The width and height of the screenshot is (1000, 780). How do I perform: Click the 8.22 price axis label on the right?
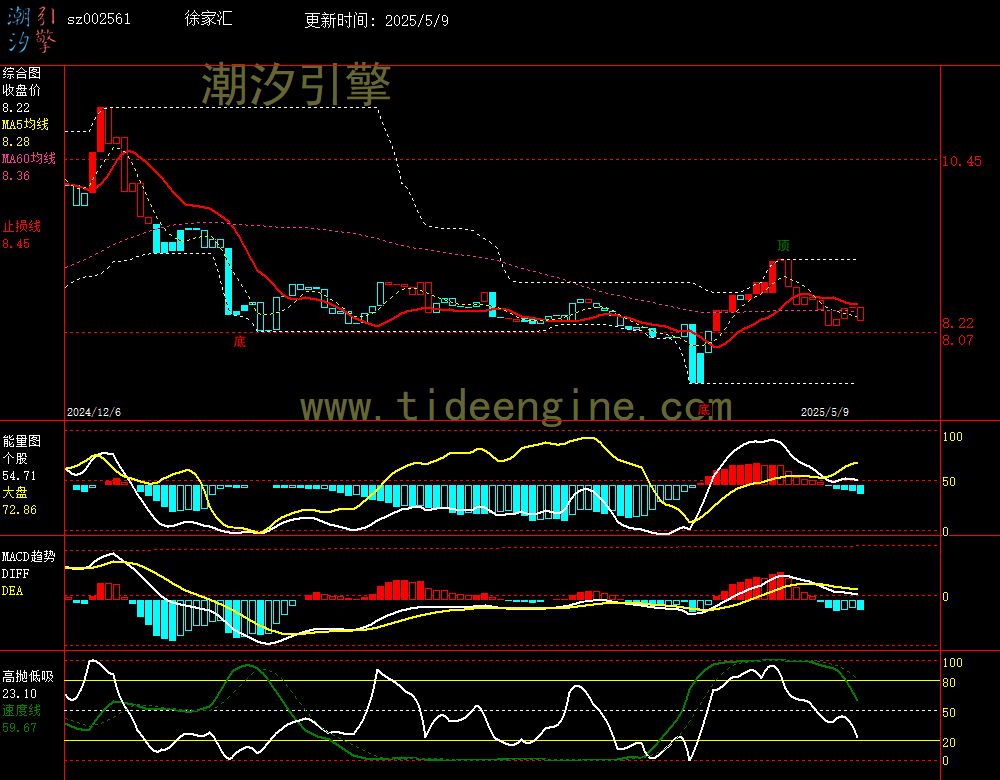[x=958, y=323]
